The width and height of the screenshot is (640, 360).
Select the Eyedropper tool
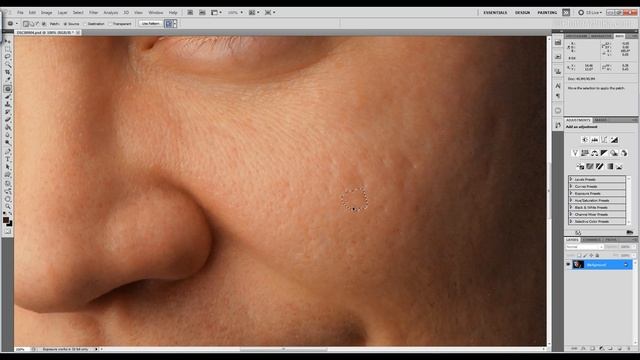[8, 80]
